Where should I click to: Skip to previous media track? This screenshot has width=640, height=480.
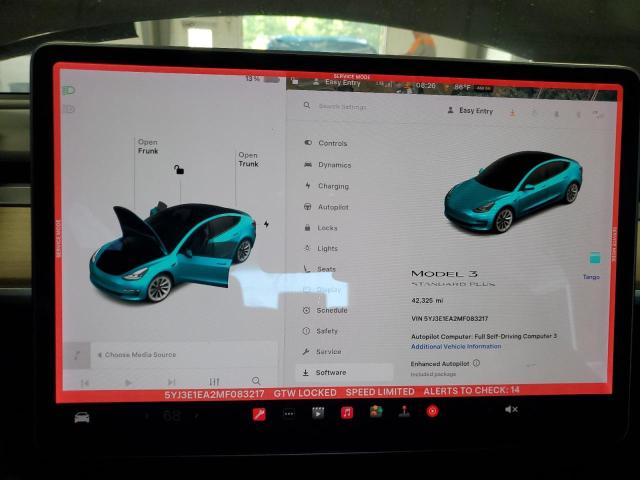point(85,383)
